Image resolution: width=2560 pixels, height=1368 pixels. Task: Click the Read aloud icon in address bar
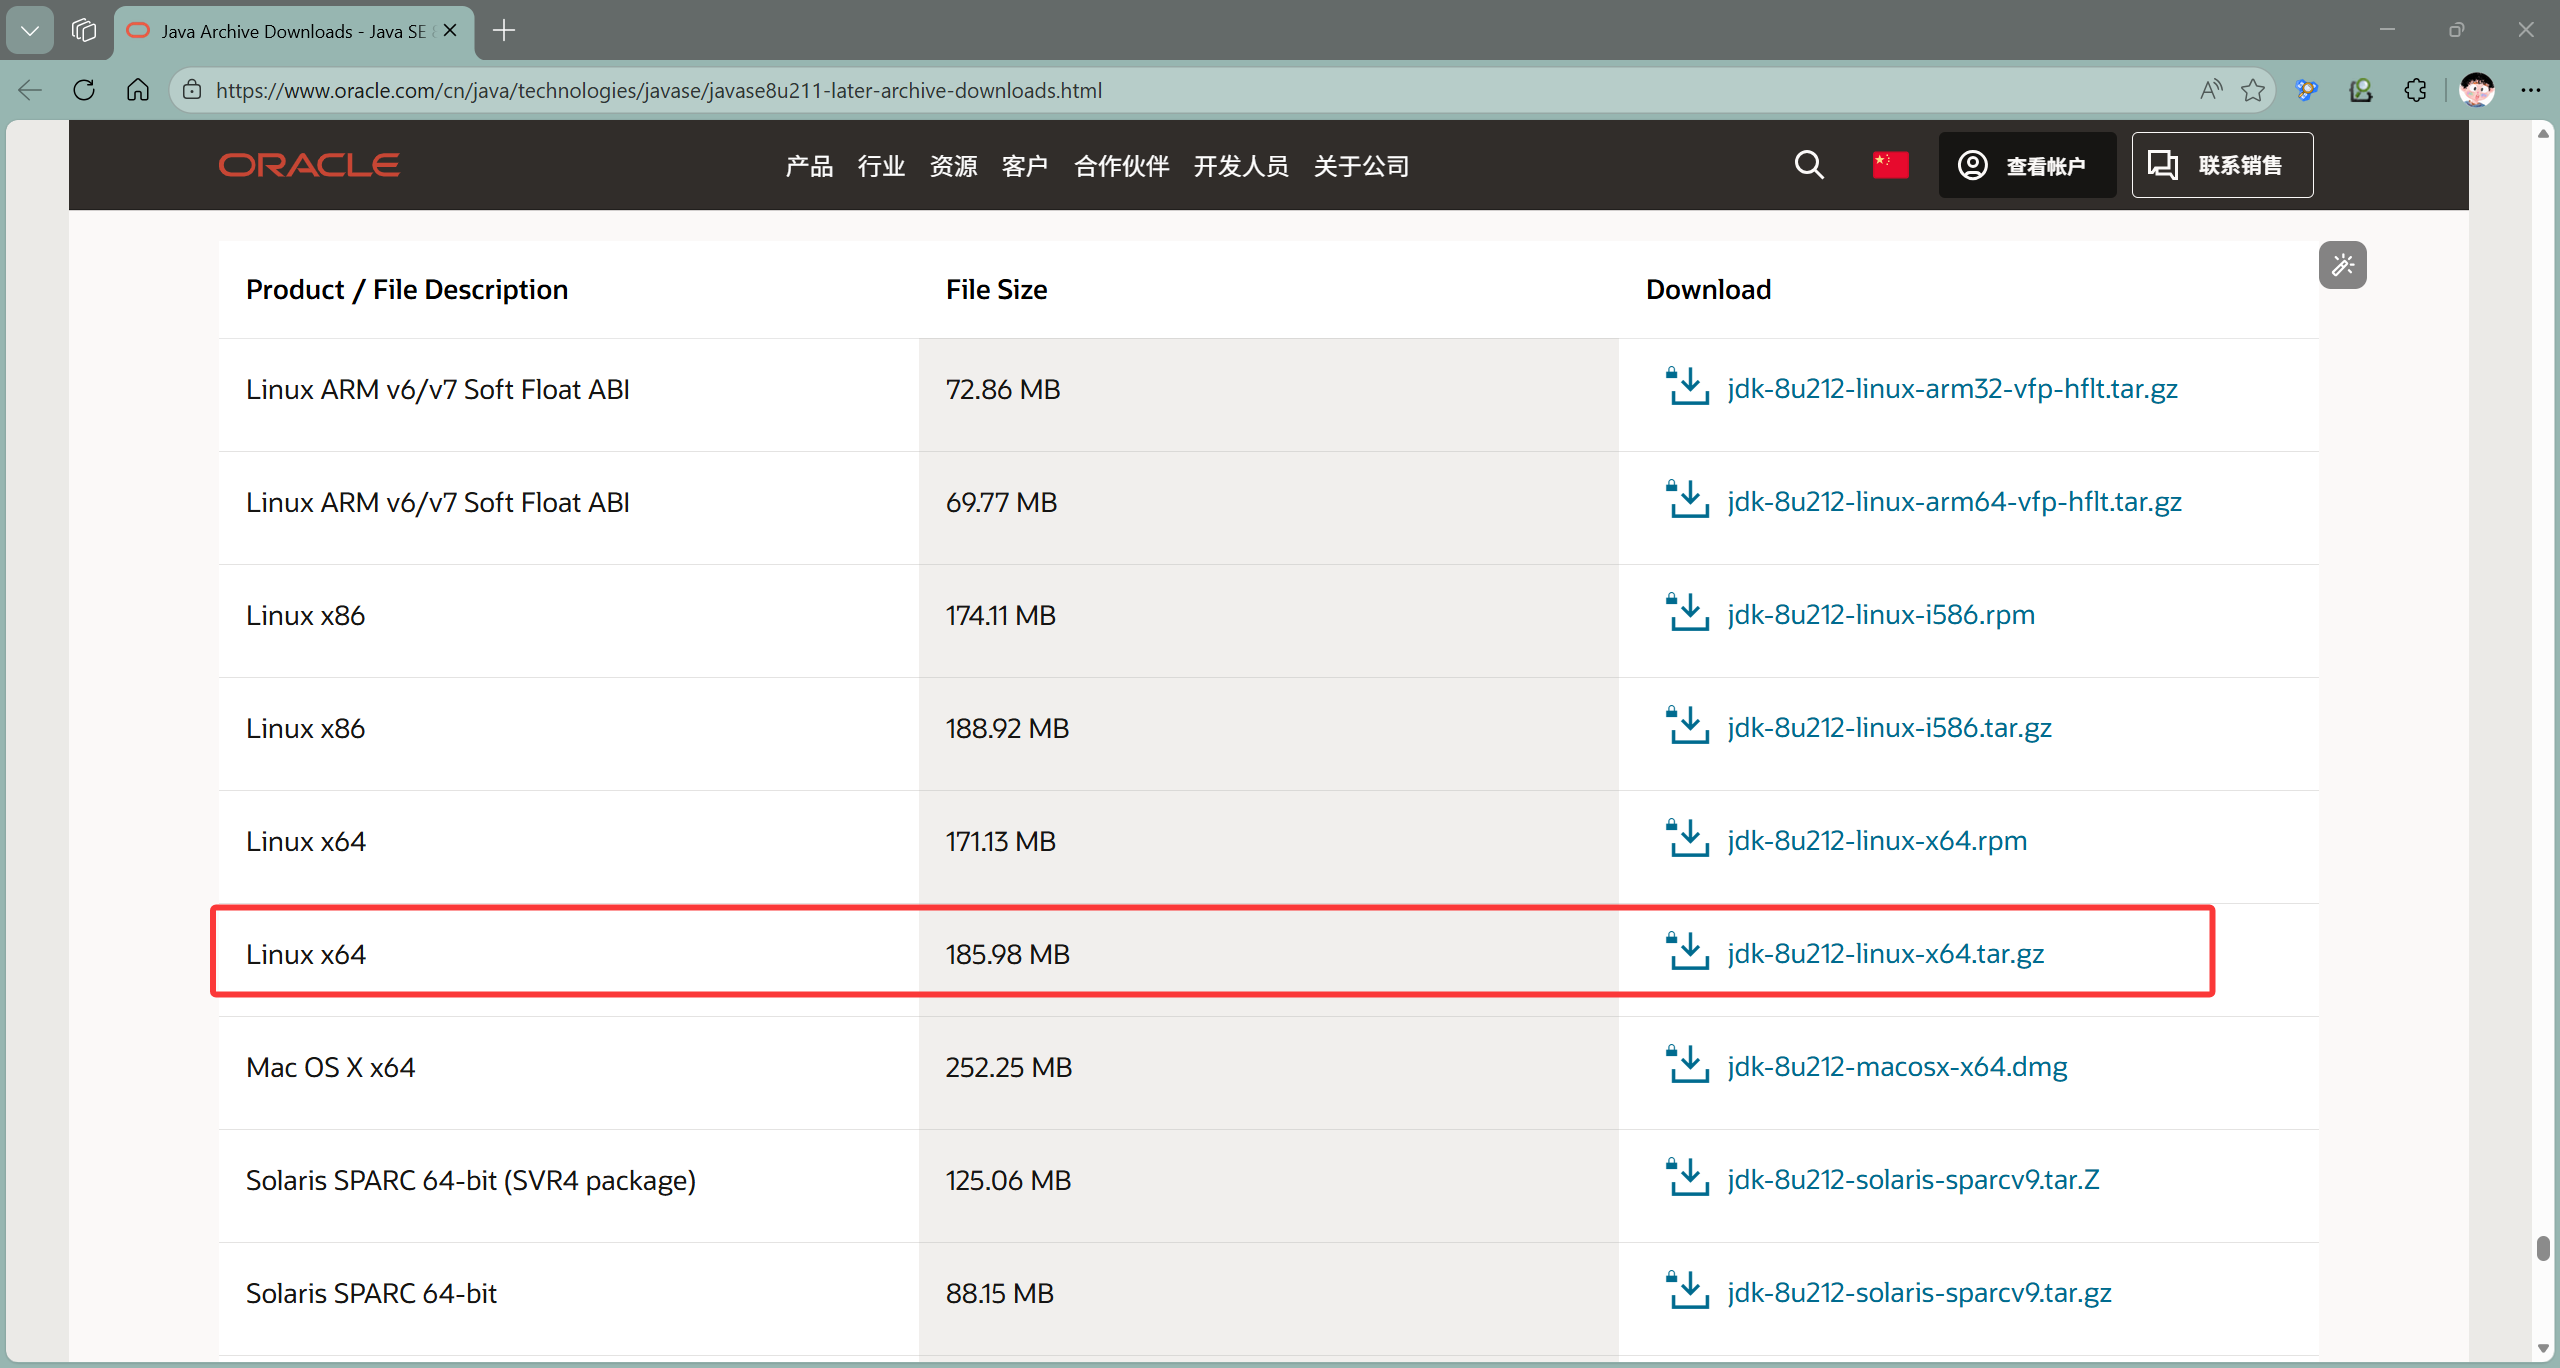click(2211, 90)
